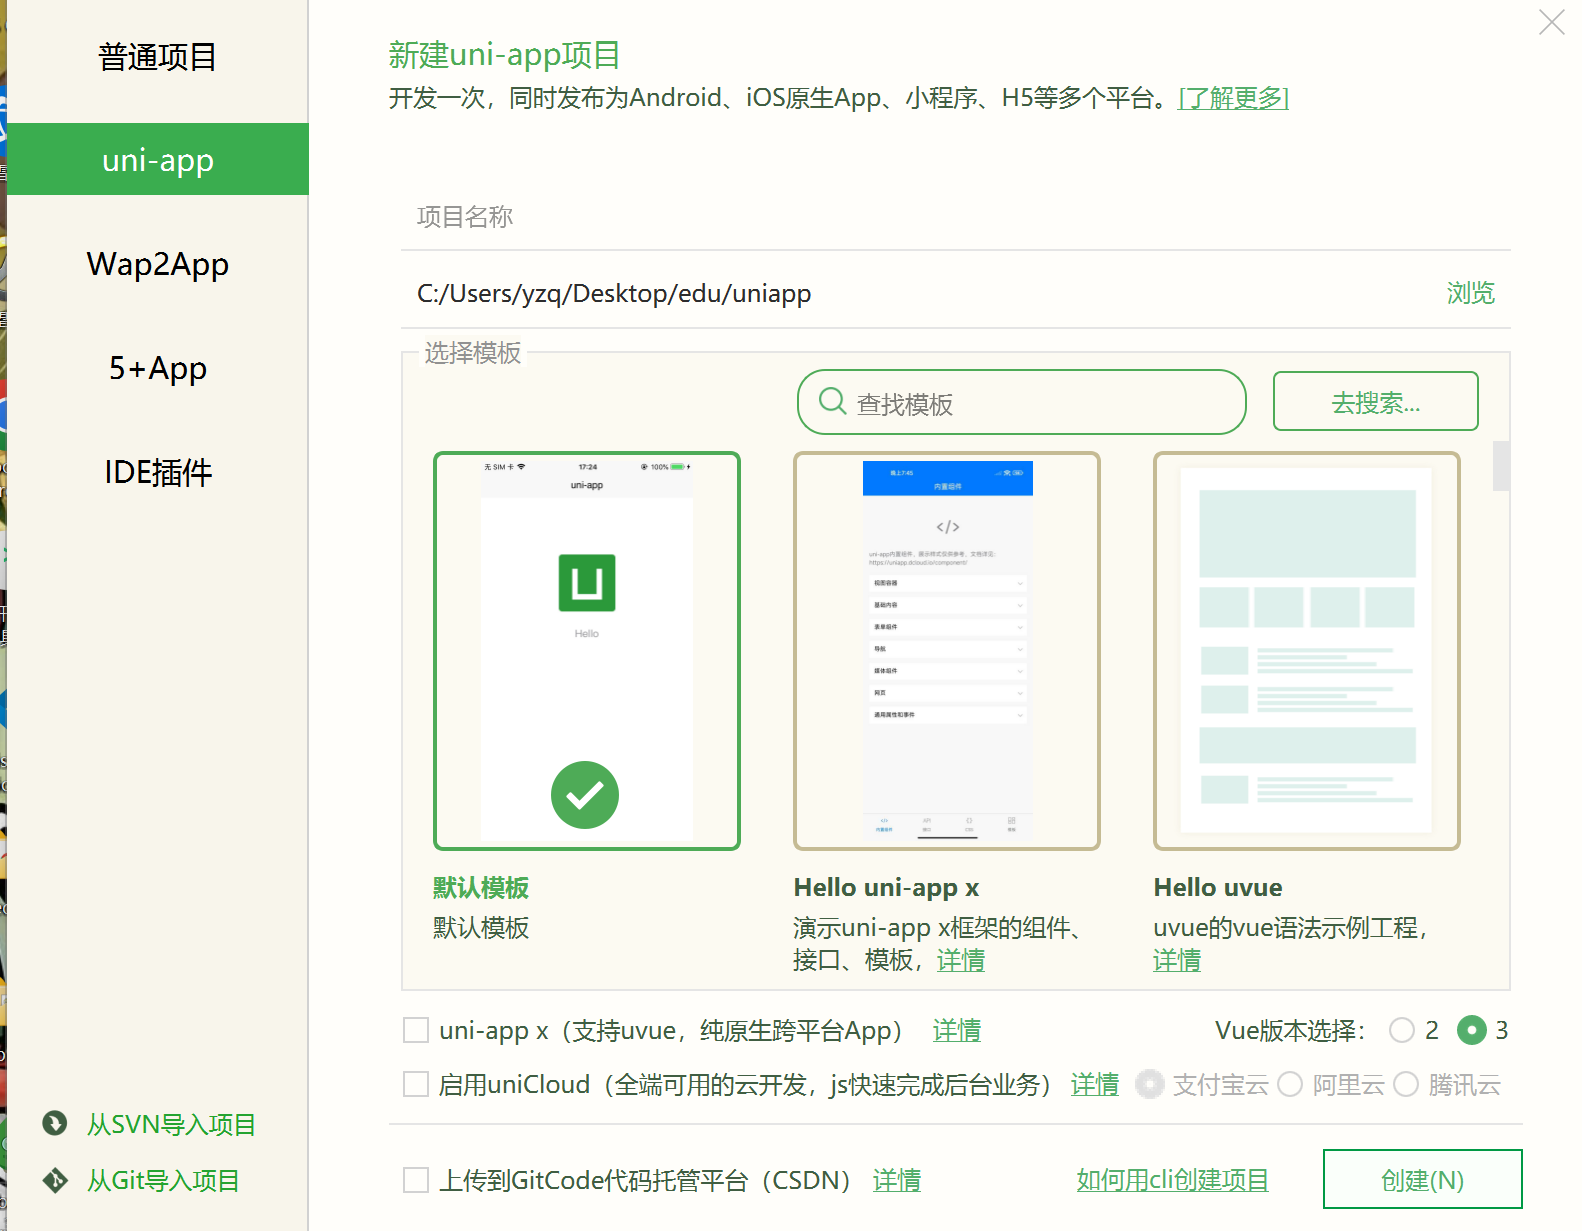Viewport: 1582px width, 1231px height.
Task: Select Vue version 2 radio button
Action: (x=1402, y=1030)
